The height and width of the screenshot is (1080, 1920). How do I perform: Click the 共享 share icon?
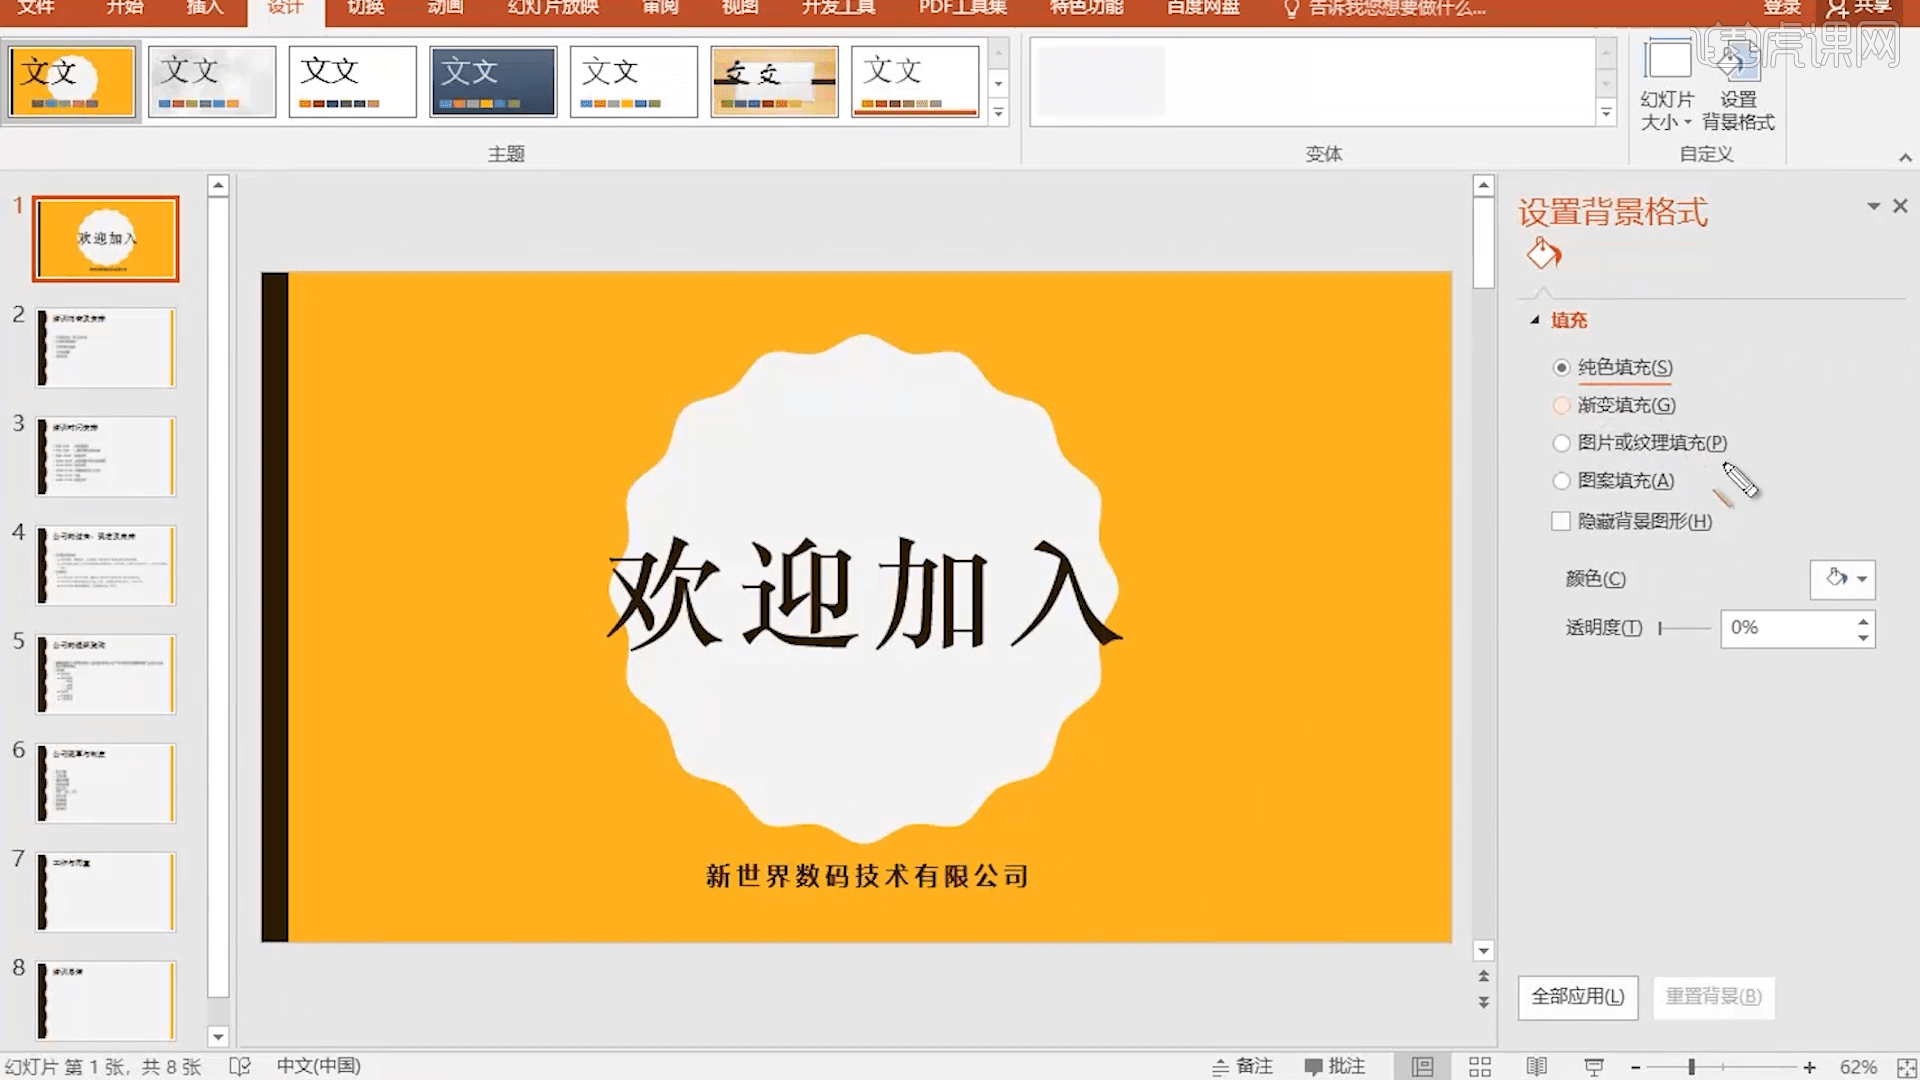pos(1859,8)
